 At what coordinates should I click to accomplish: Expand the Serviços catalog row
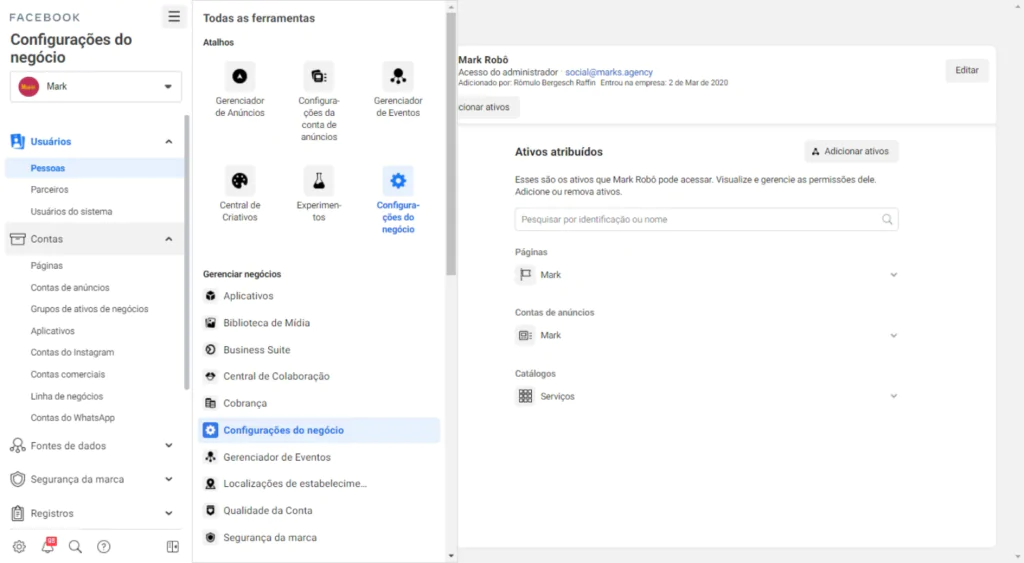pyautogui.click(x=893, y=396)
